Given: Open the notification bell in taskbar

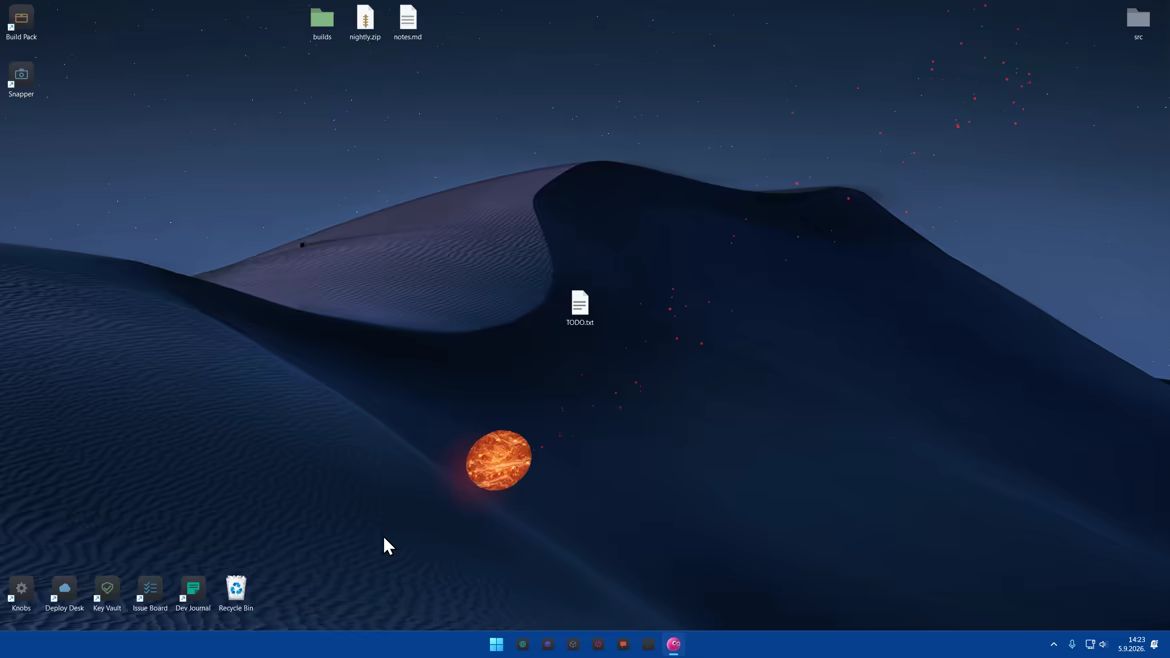Looking at the screenshot, I should 1154,644.
